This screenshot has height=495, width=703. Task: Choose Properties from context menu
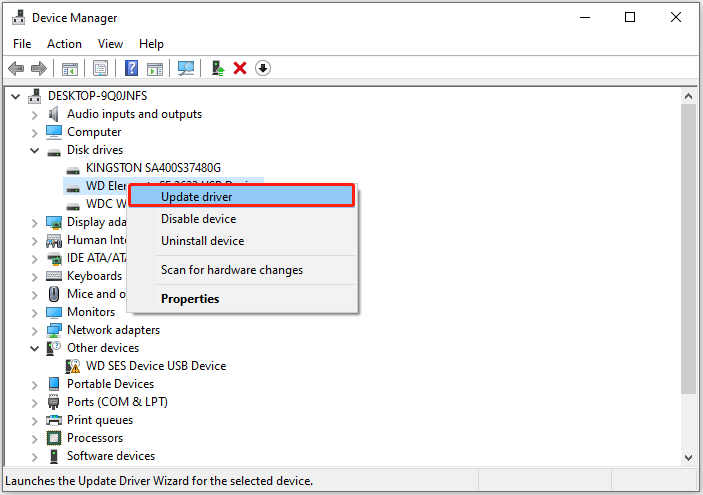242,299
